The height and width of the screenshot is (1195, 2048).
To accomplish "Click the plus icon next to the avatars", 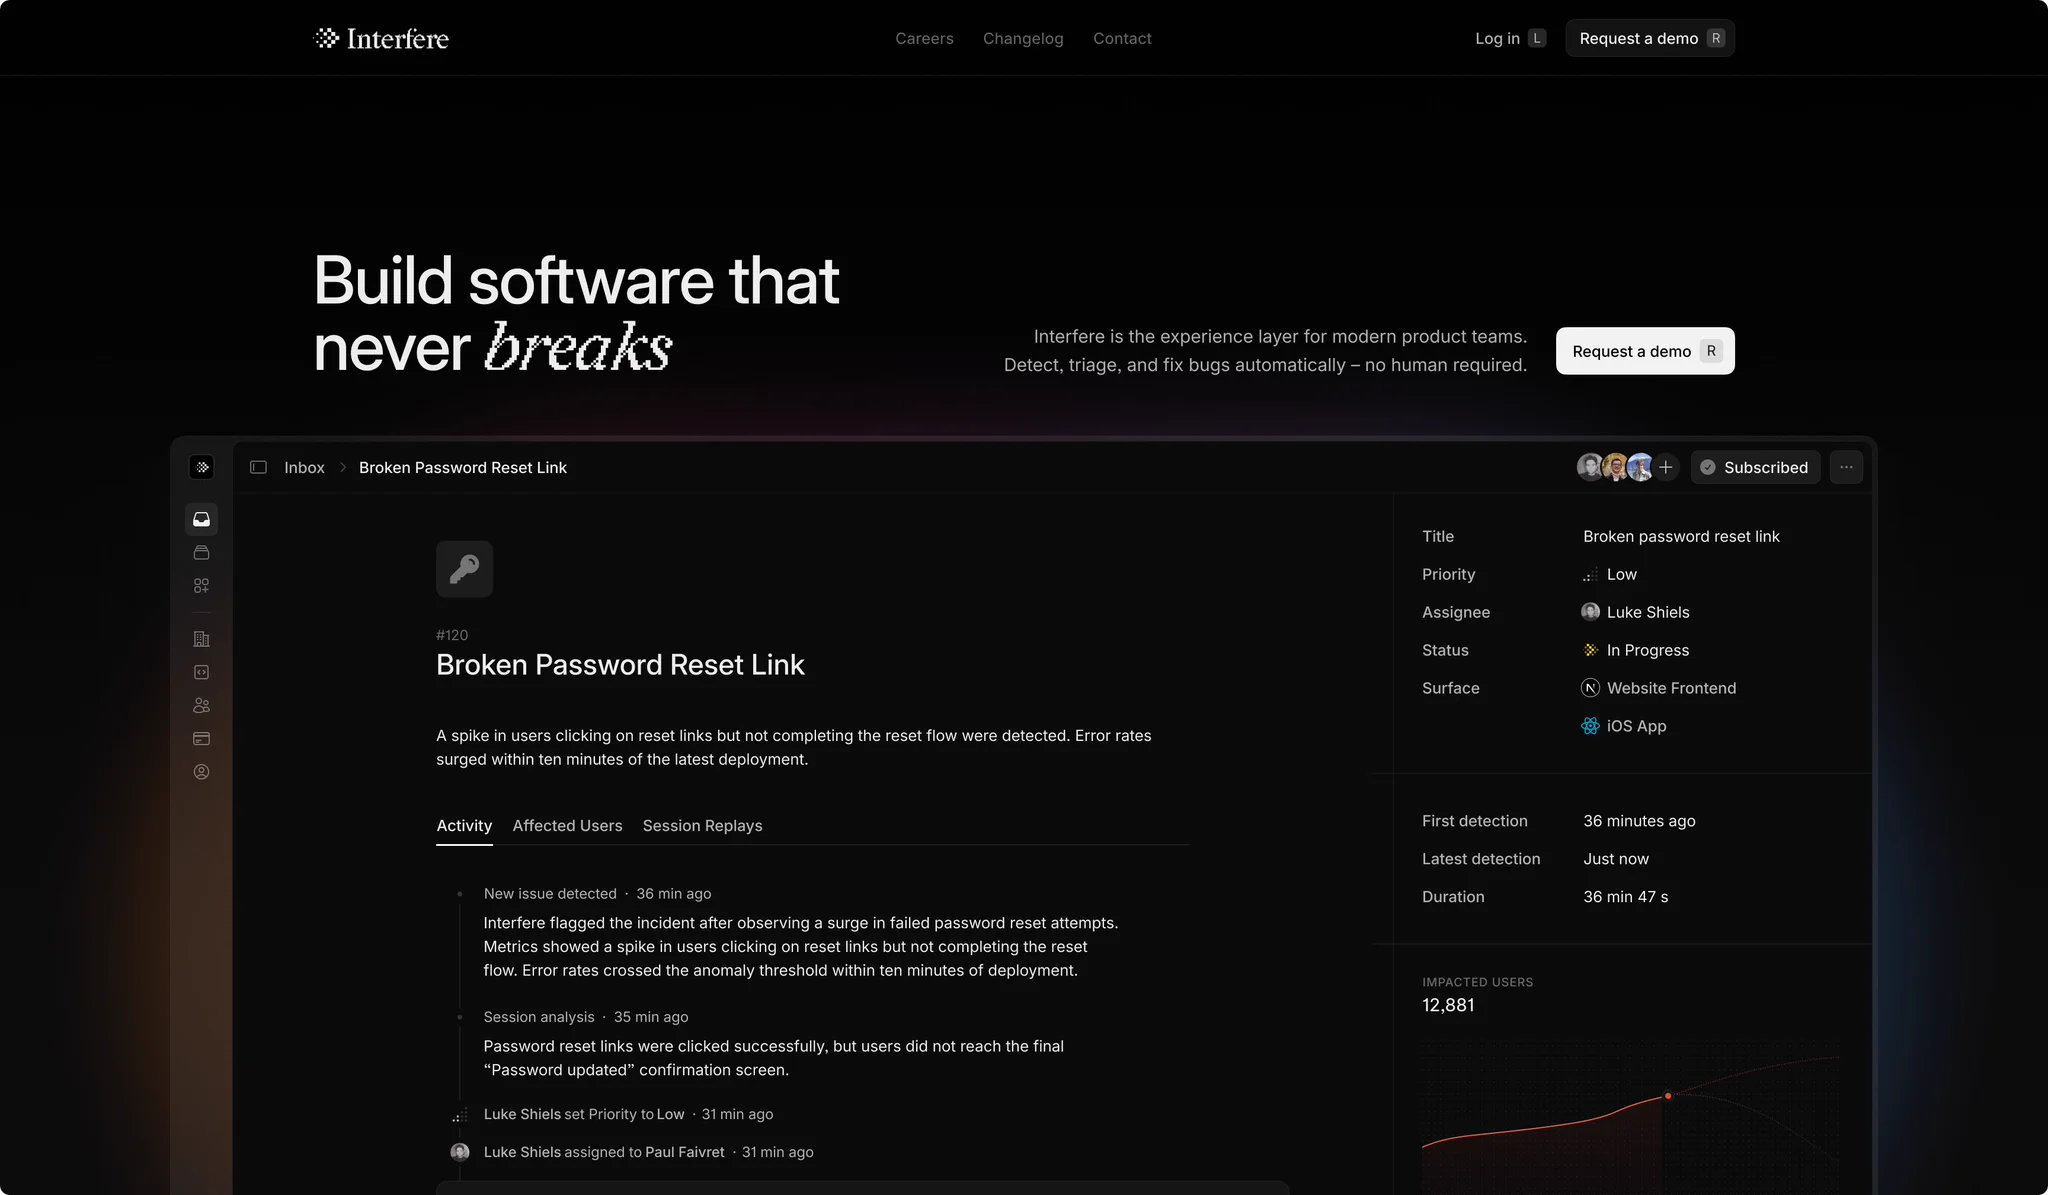I will 1666,467.
